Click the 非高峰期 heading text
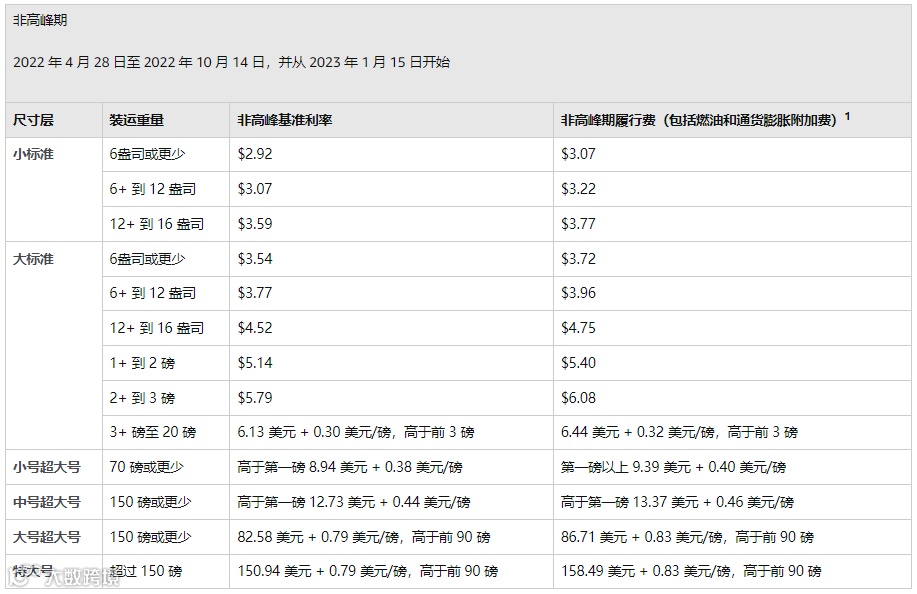 click(40, 20)
